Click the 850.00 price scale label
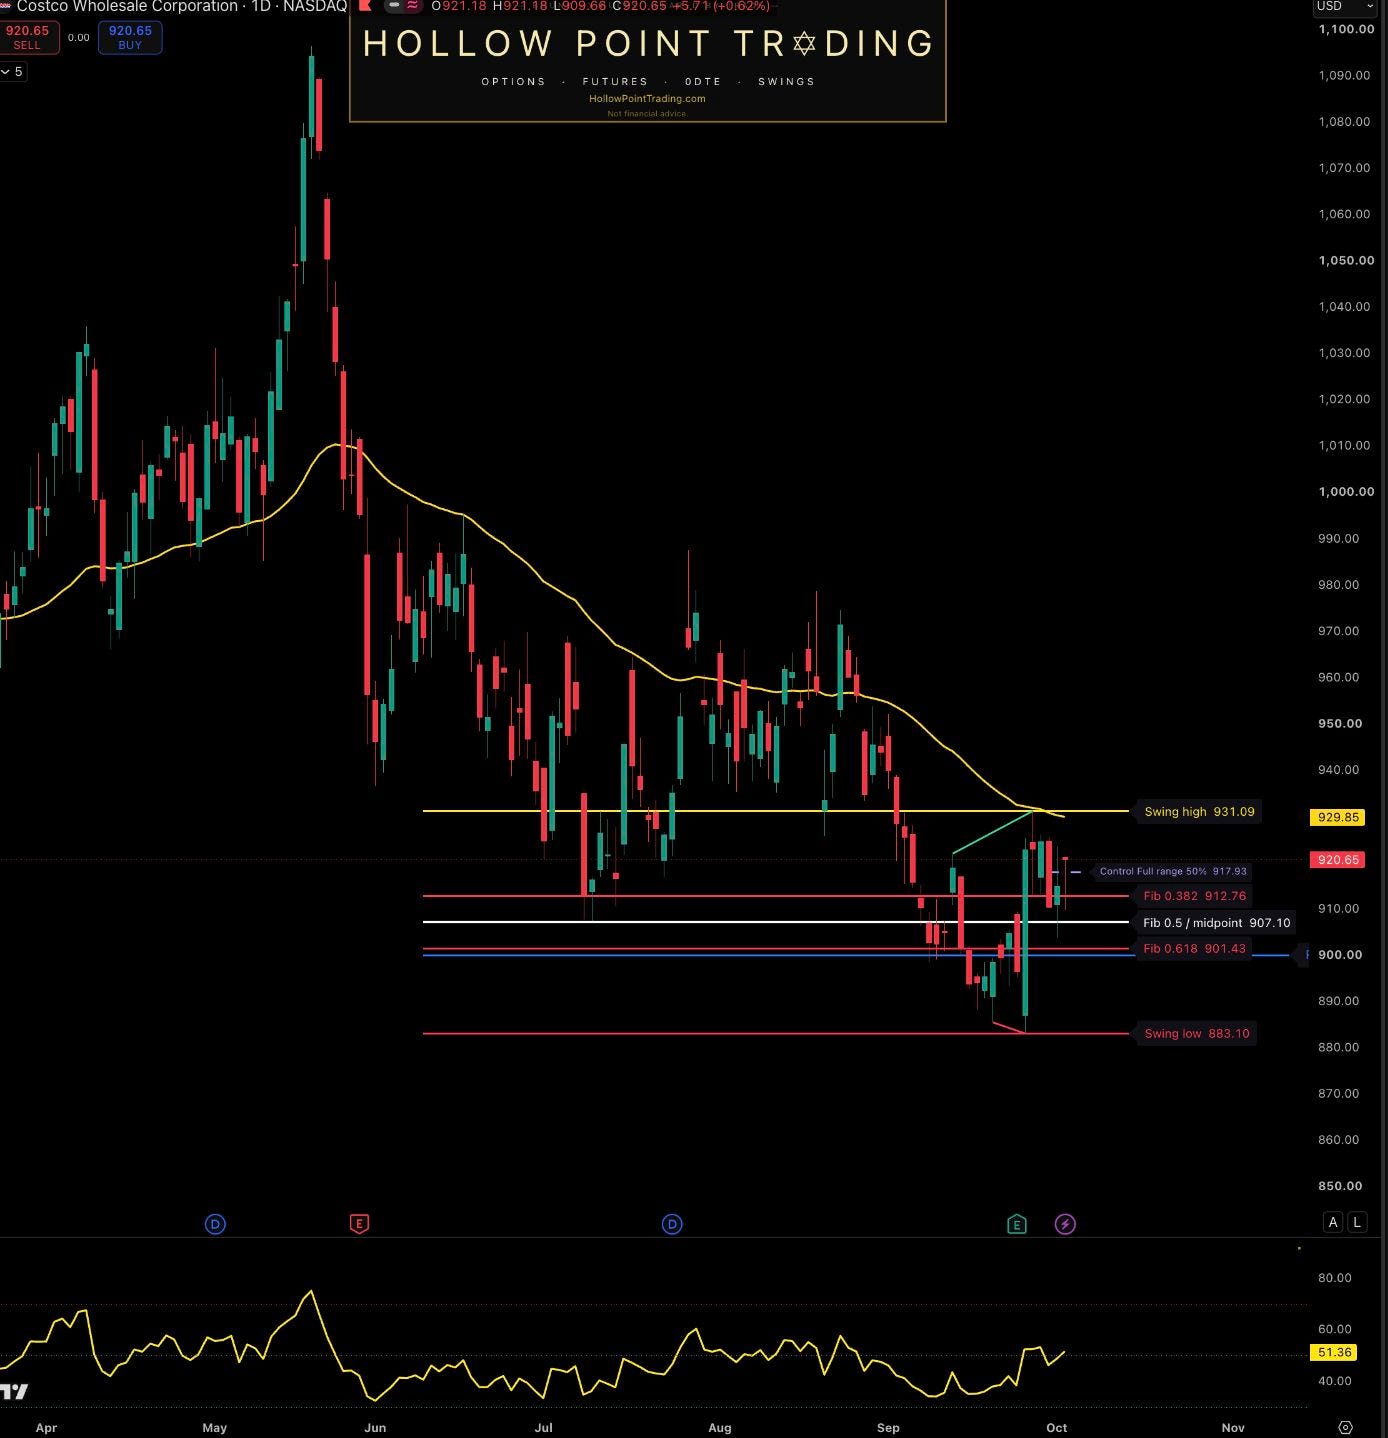The width and height of the screenshot is (1388, 1438). tap(1340, 1186)
